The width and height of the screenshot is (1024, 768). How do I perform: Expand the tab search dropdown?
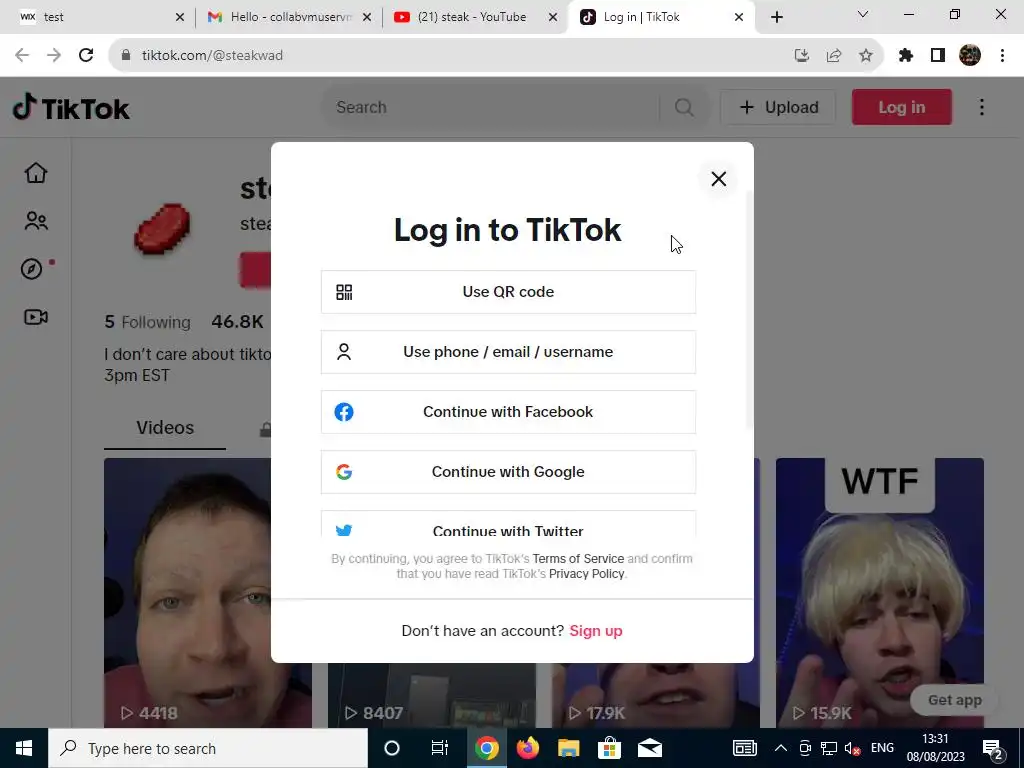[863, 14]
